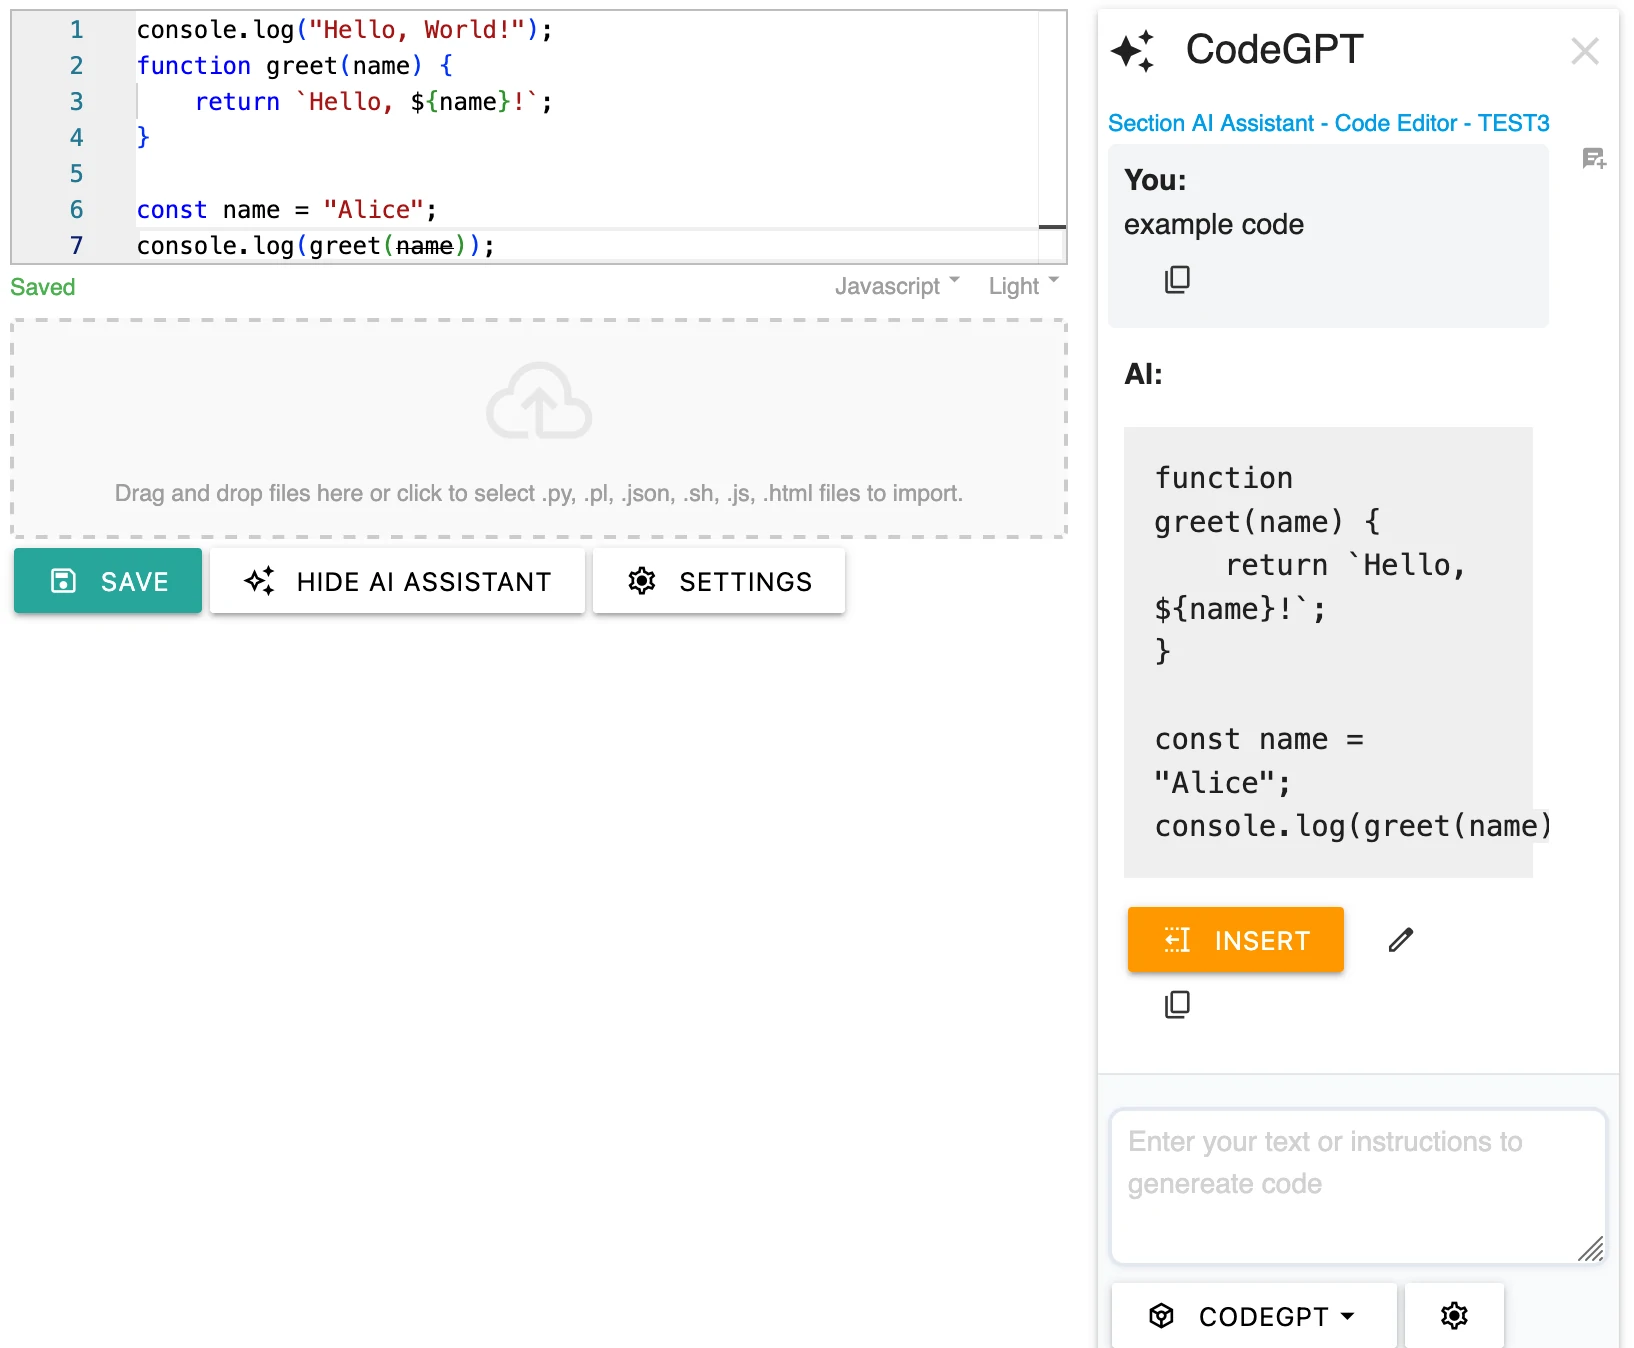Viewport: 1634px width, 1348px height.
Task: Click the 'CodeGPT' panel title
Action: 1274,49
